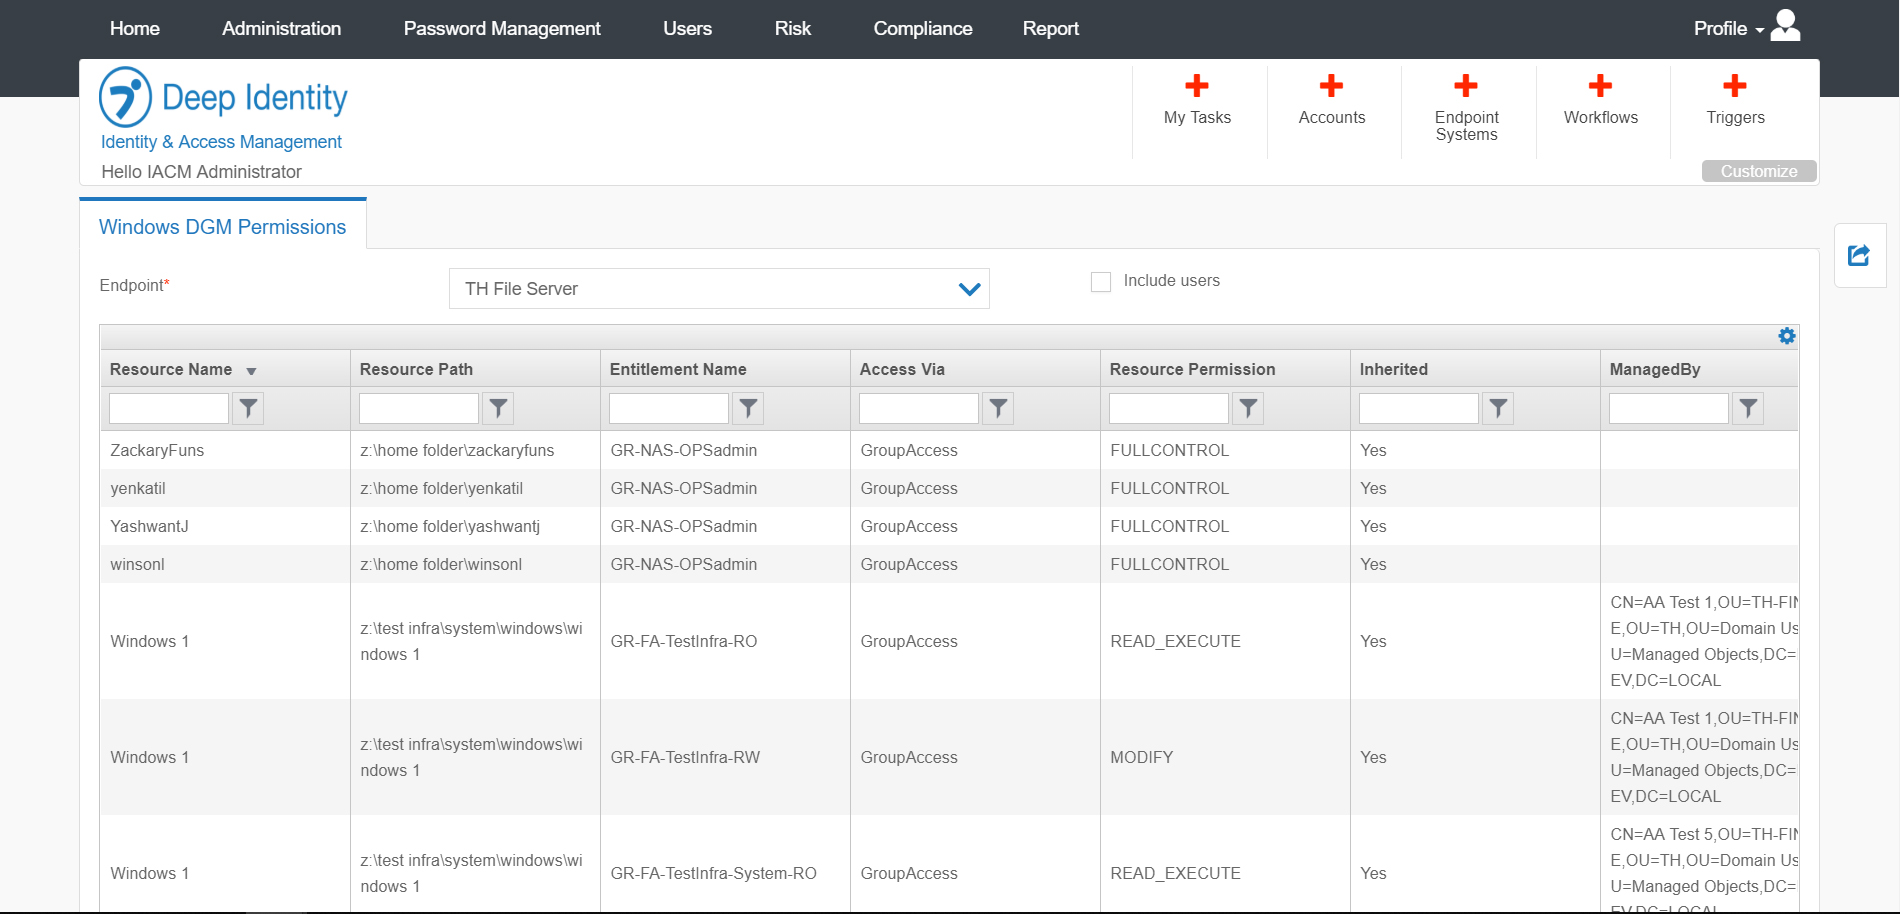Open the TH File Server endpoint dropdown
Image resolution: width=1900 pixels, height=914 pixels.
[x=967, y=289]
